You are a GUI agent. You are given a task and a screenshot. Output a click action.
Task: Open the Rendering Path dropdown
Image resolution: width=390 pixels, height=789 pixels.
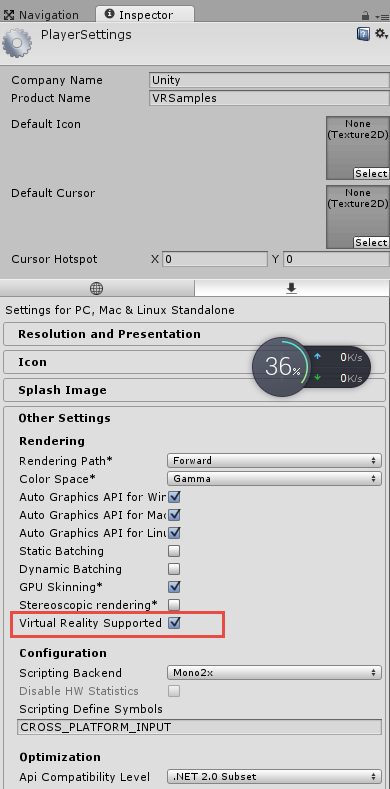tap(274, 460)
